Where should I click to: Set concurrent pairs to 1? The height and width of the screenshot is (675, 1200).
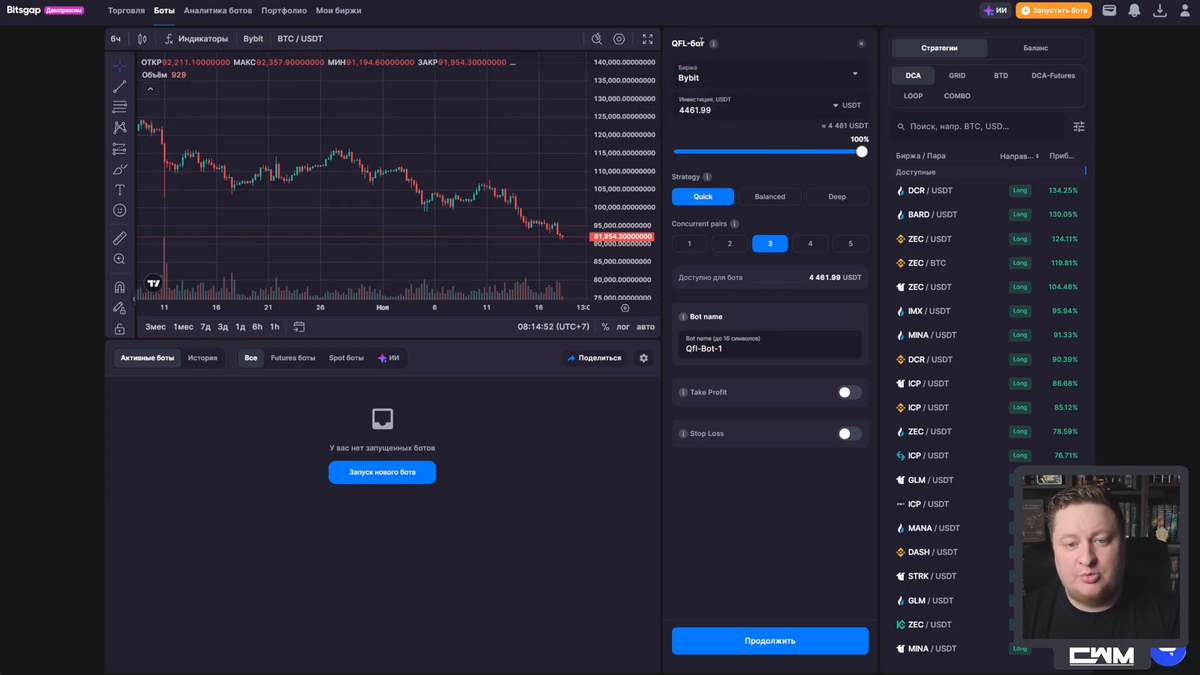(689, 244)
